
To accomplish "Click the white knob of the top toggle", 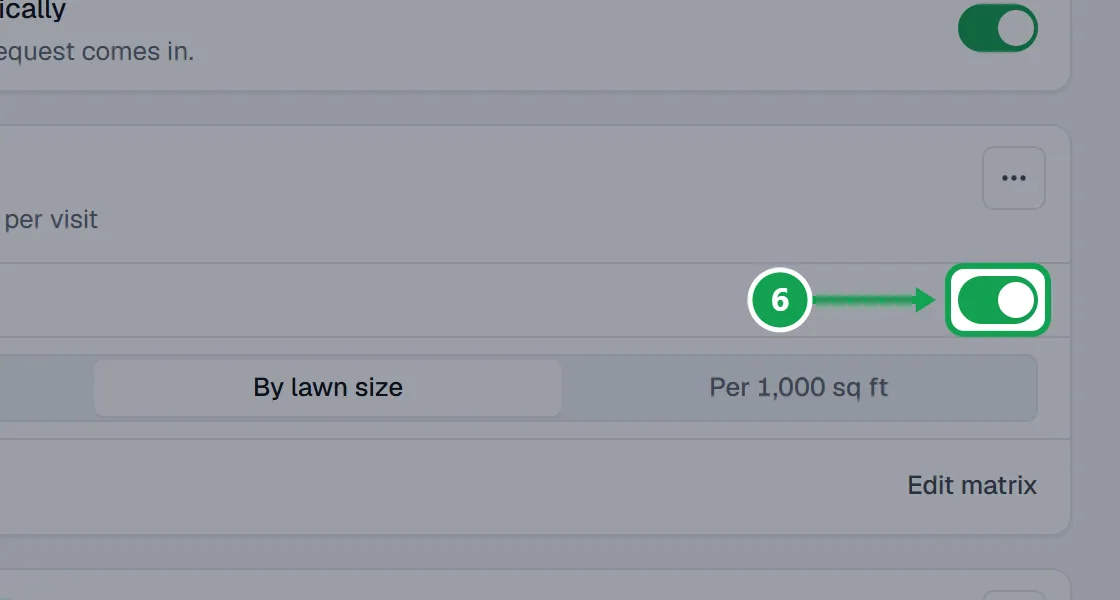I will click(1016, 29).
